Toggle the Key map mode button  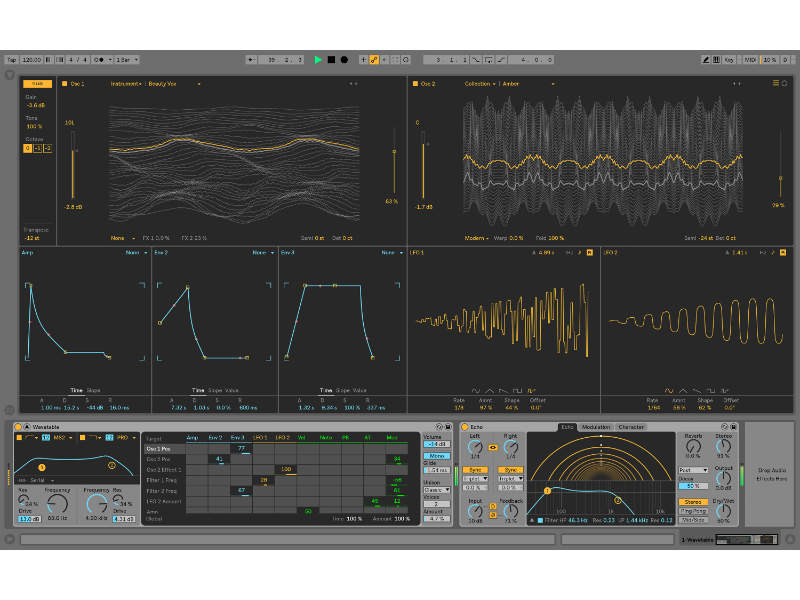(729, 60)
